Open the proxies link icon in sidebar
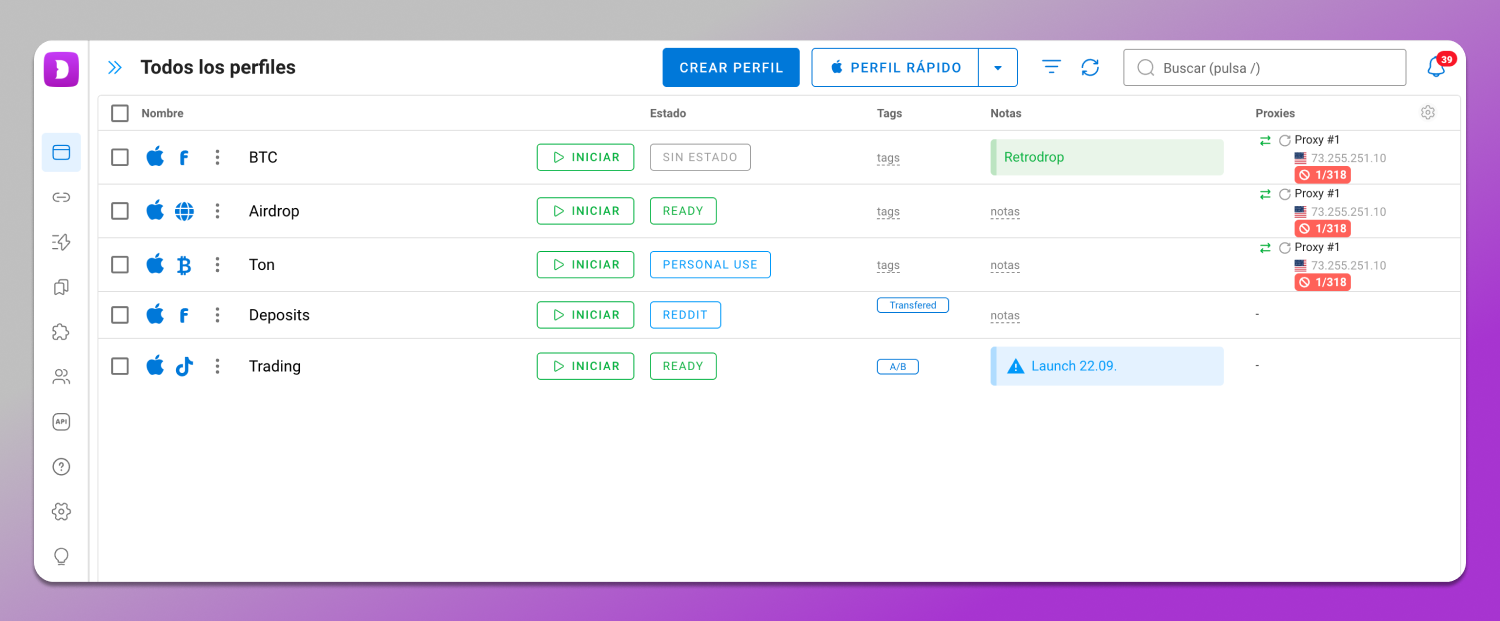Screen dimensions: 1500x621 point(61,197)
